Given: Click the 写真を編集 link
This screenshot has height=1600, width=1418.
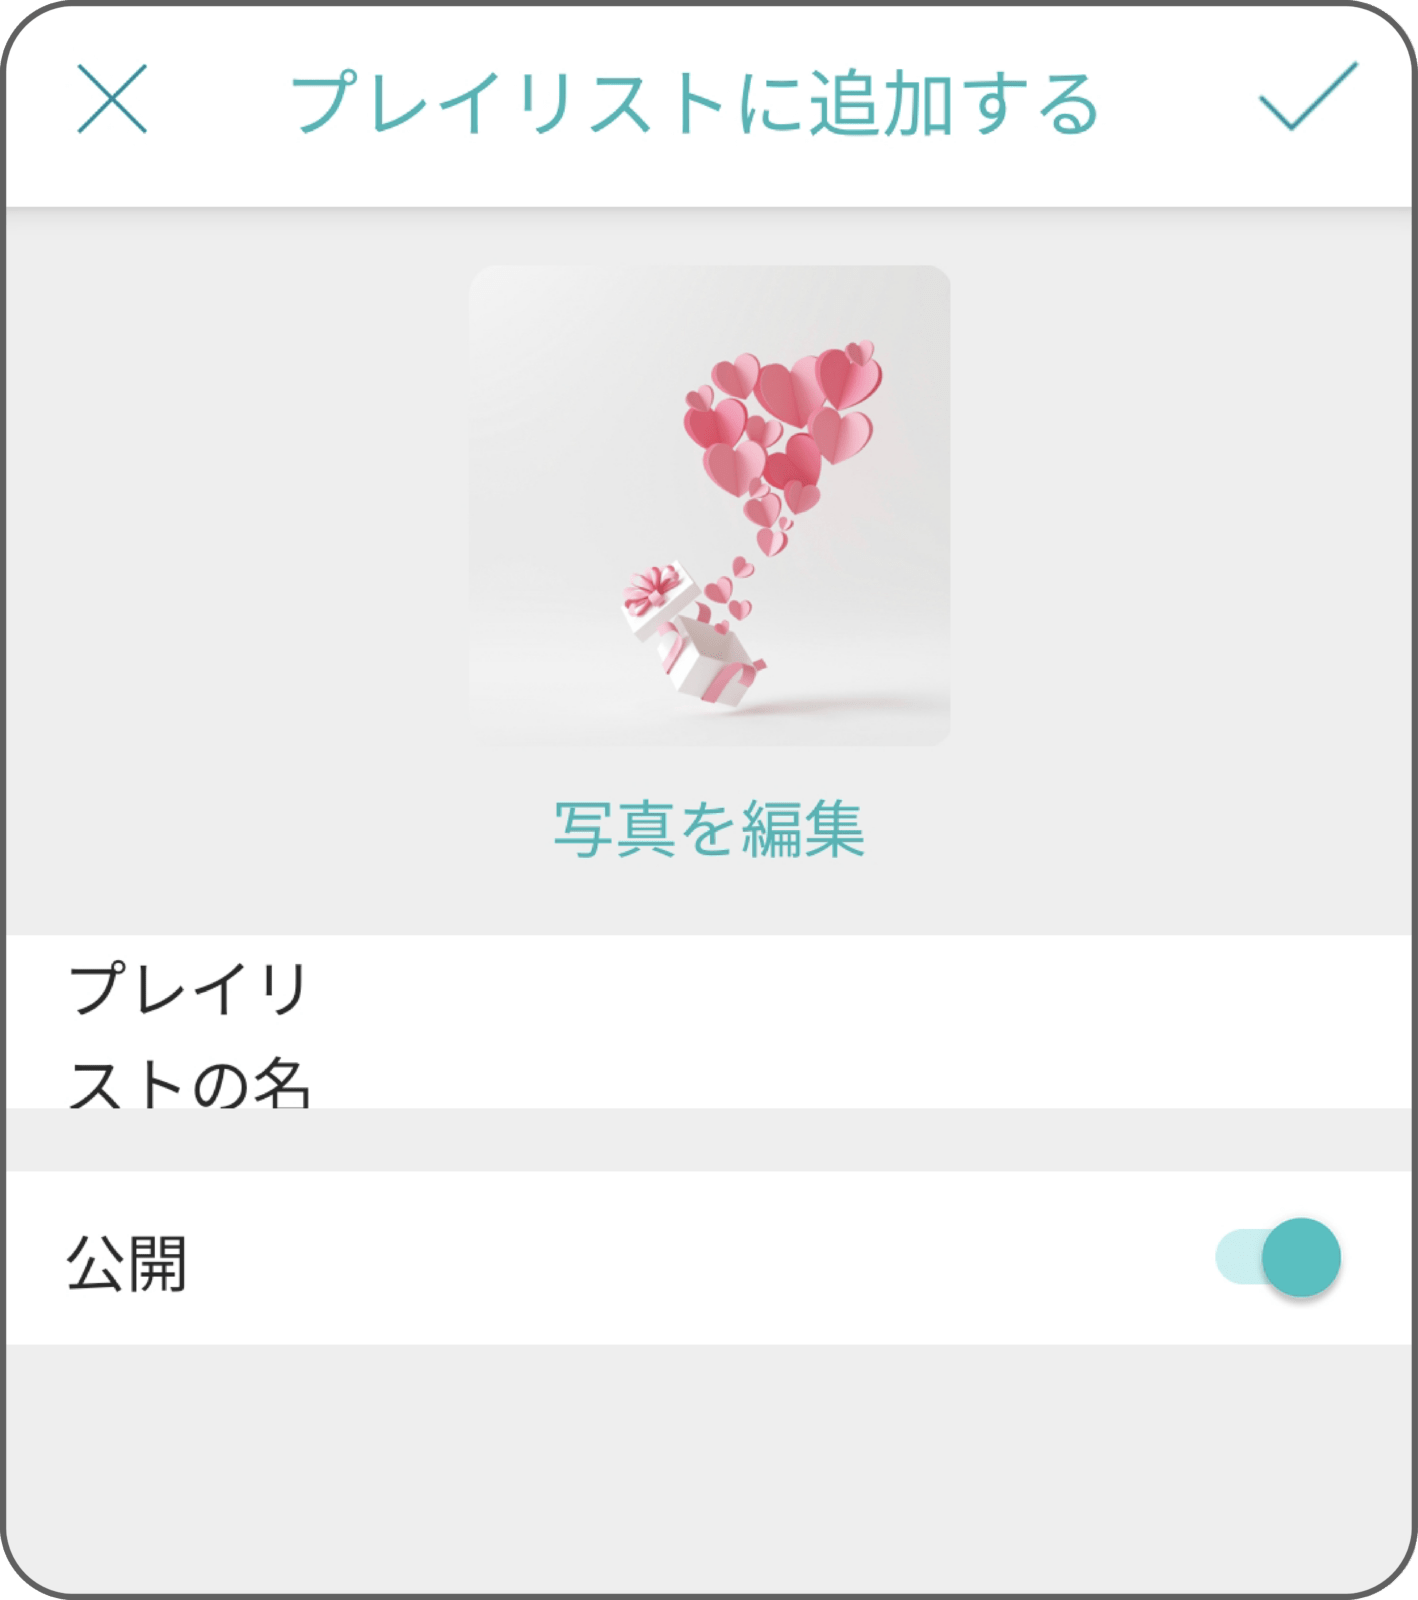Looking at the screenshot, I should pyautogui.click(x=709, y=829).
